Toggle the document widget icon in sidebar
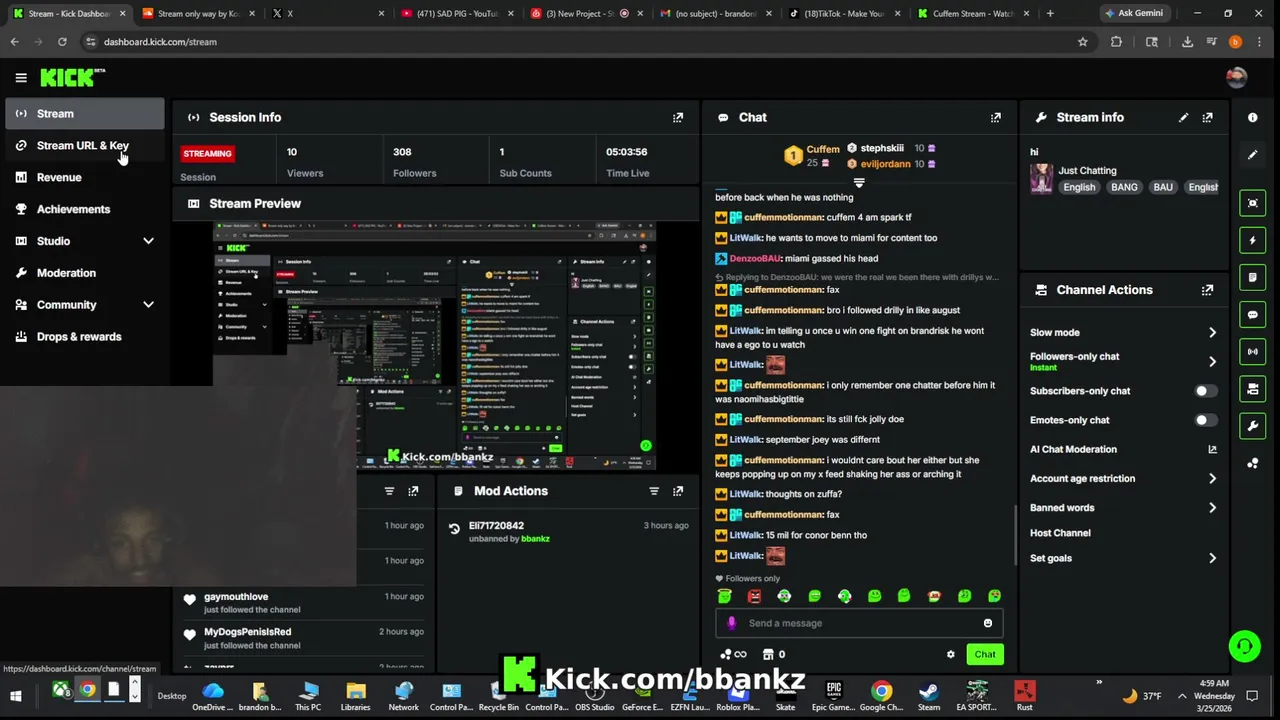The height and width of the screenshot is (720, 1280). pos(1253,277)
